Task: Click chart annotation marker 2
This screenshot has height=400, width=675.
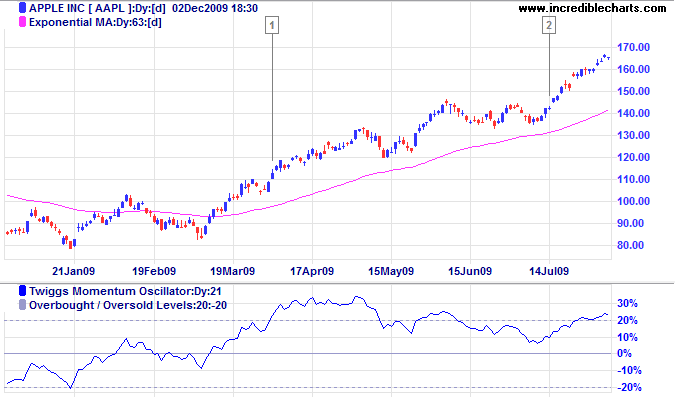Action: click(549, 25)
